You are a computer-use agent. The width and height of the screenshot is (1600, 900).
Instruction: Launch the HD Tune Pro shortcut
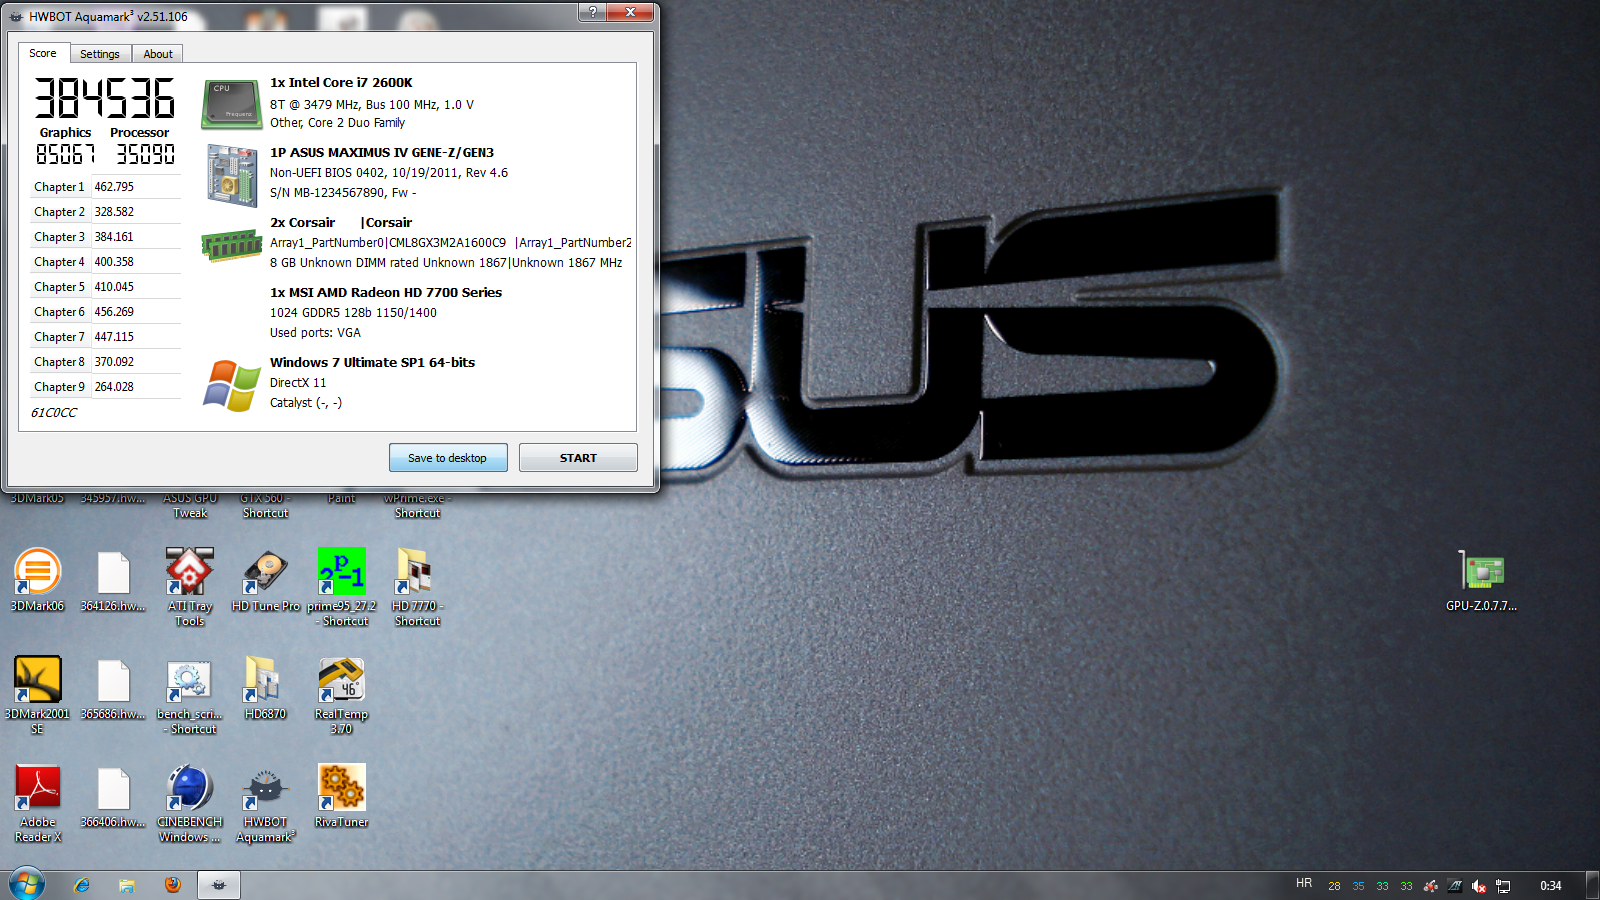tap(266, 580)
